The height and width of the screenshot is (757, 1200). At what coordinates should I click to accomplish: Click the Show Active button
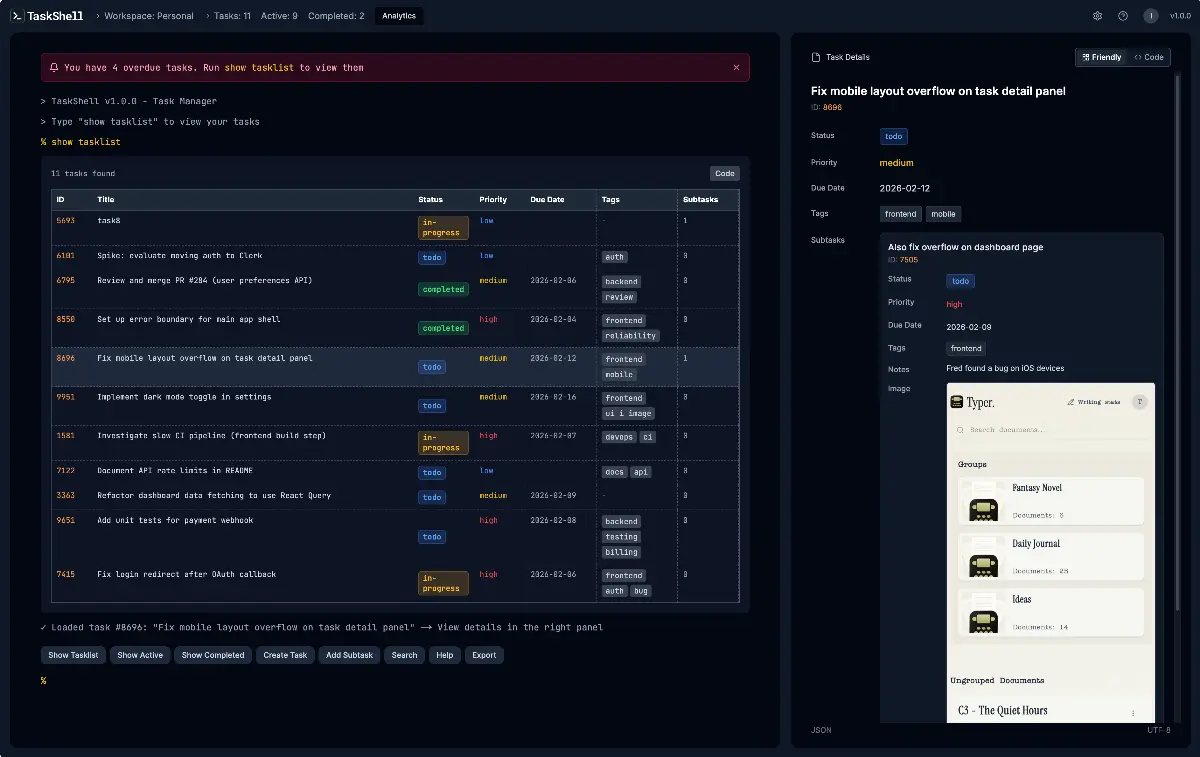tap(140, 655)
